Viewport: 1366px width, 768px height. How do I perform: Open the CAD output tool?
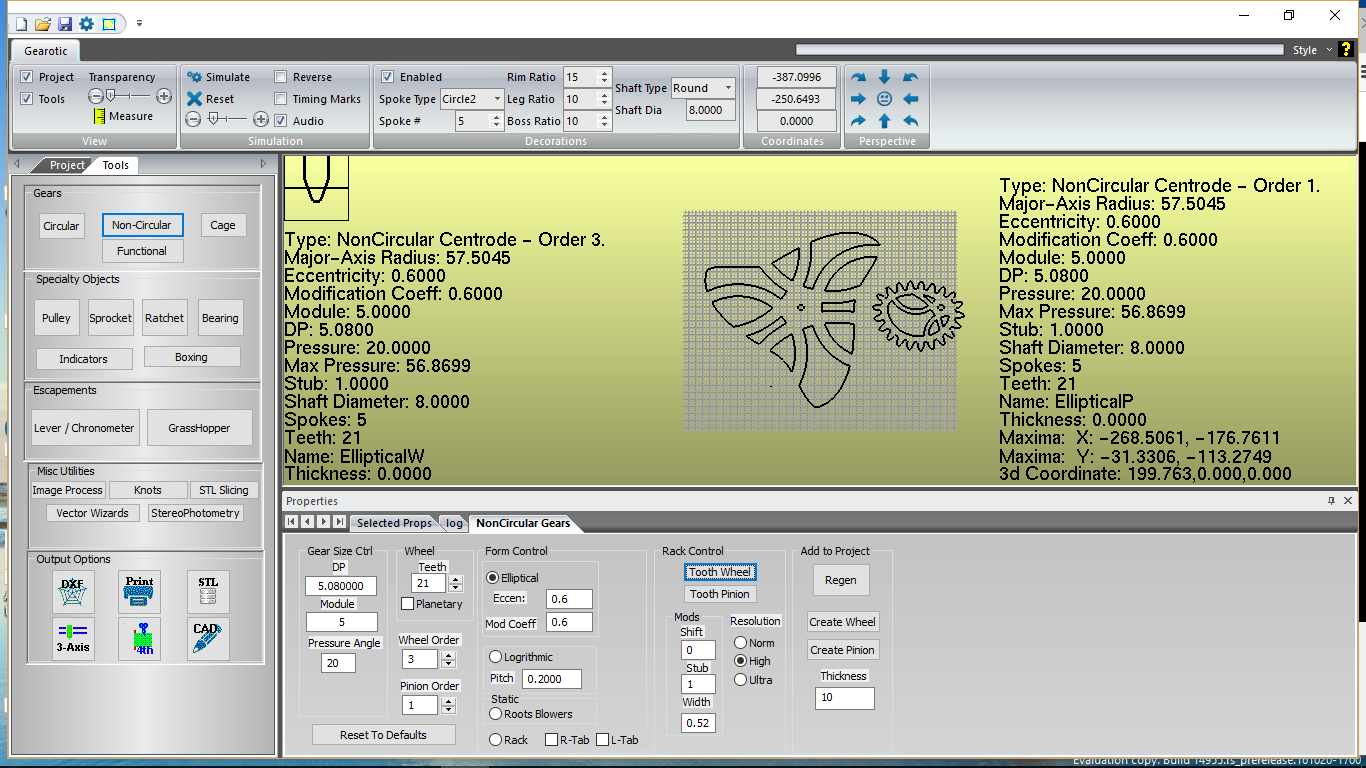click(x=208, y=639)
